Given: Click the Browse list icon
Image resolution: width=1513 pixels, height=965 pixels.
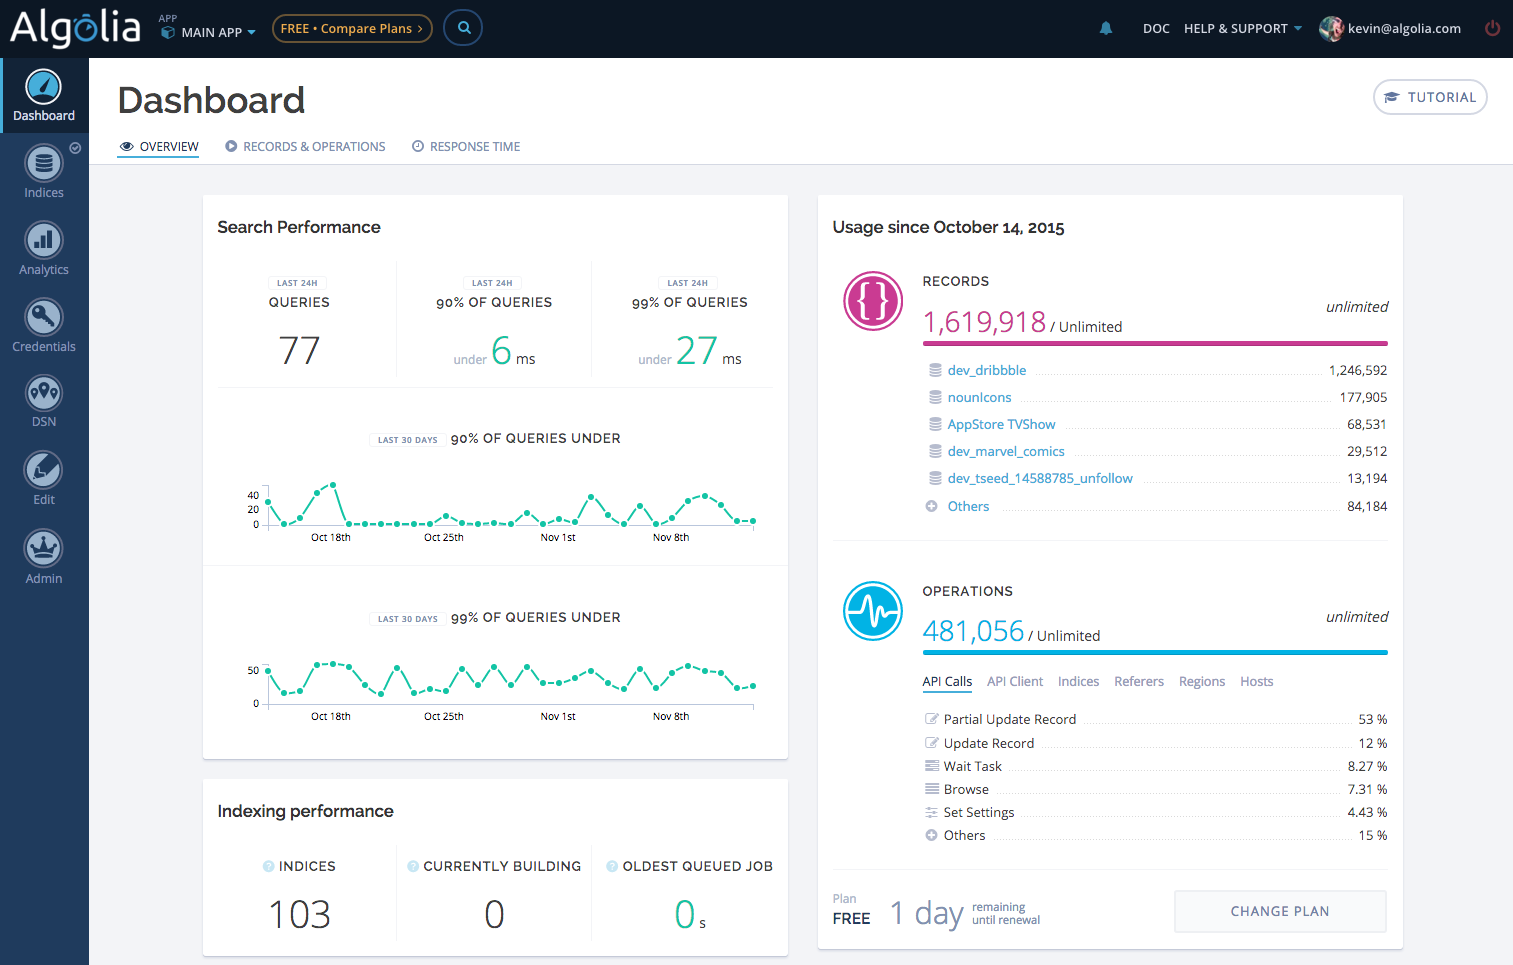Looking at the screenshot, I should (932, 789).
